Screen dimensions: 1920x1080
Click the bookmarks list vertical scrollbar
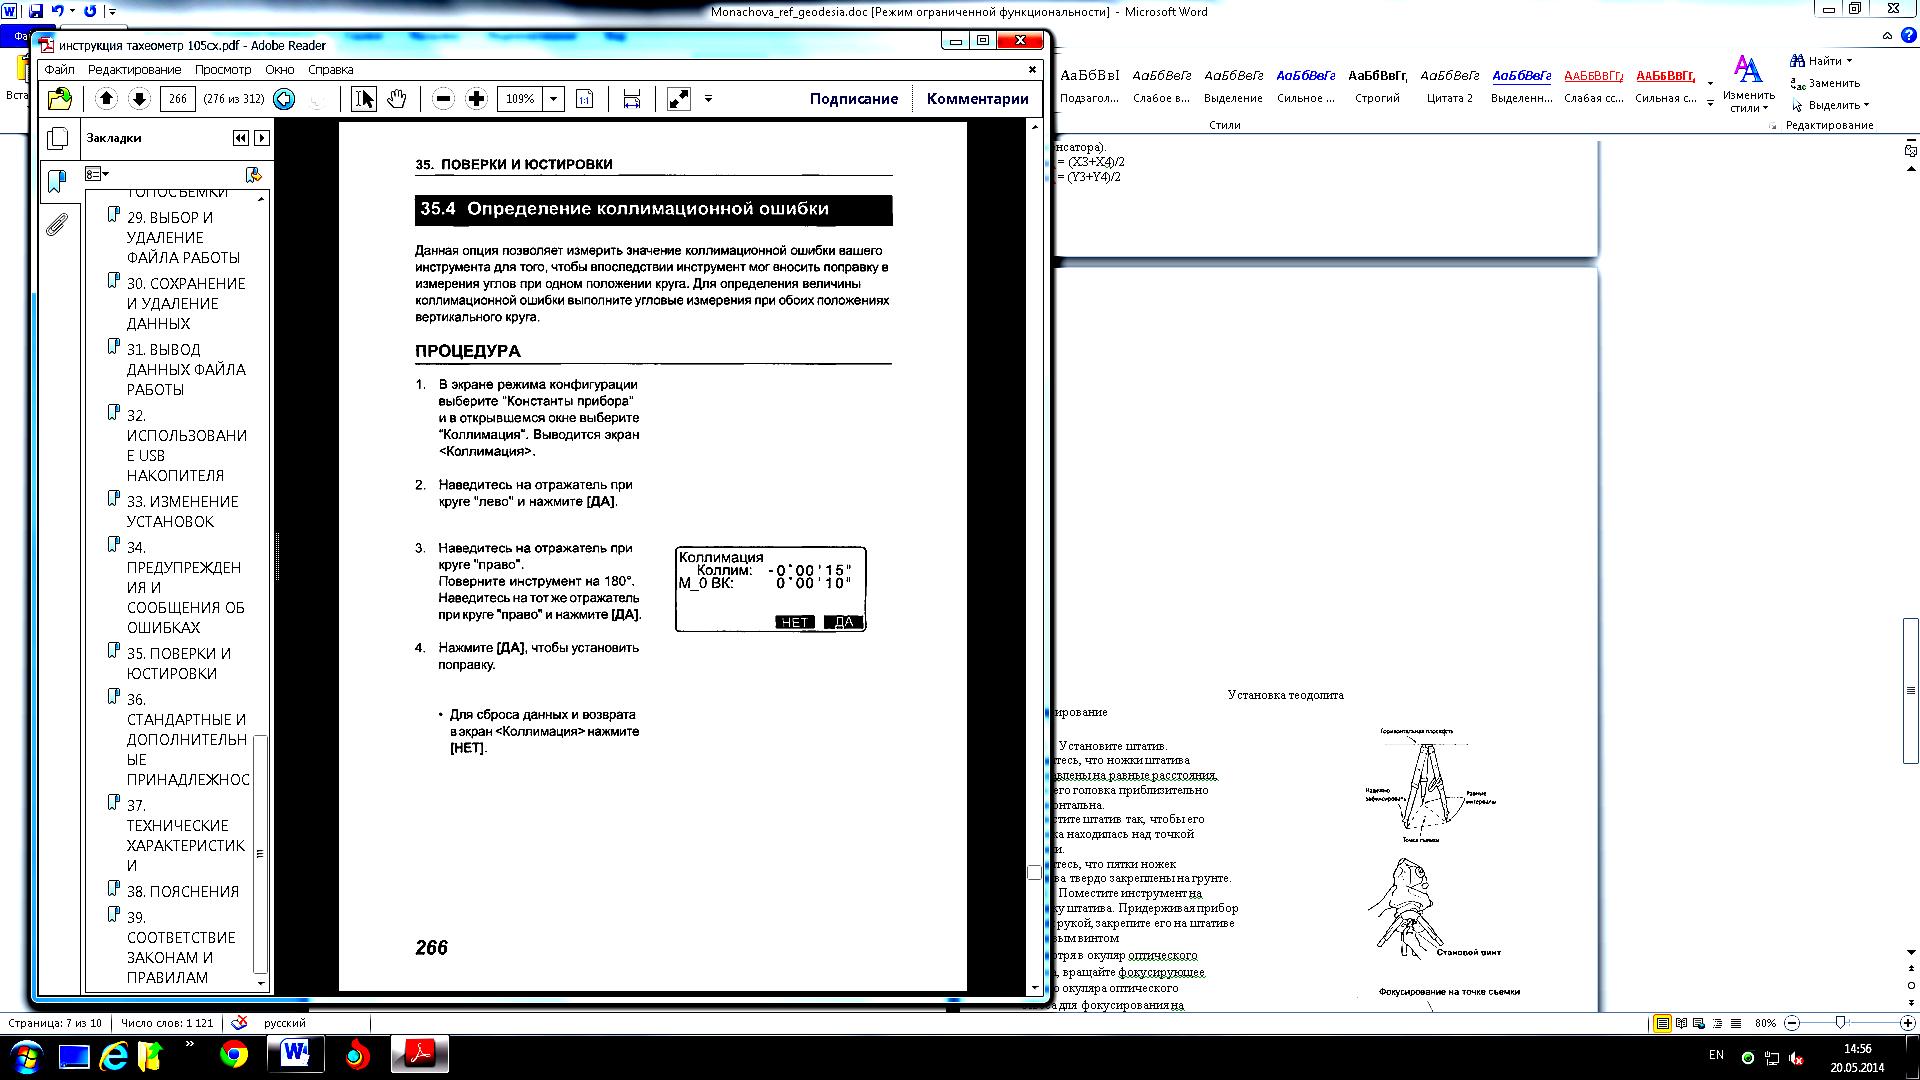point(261,855)
